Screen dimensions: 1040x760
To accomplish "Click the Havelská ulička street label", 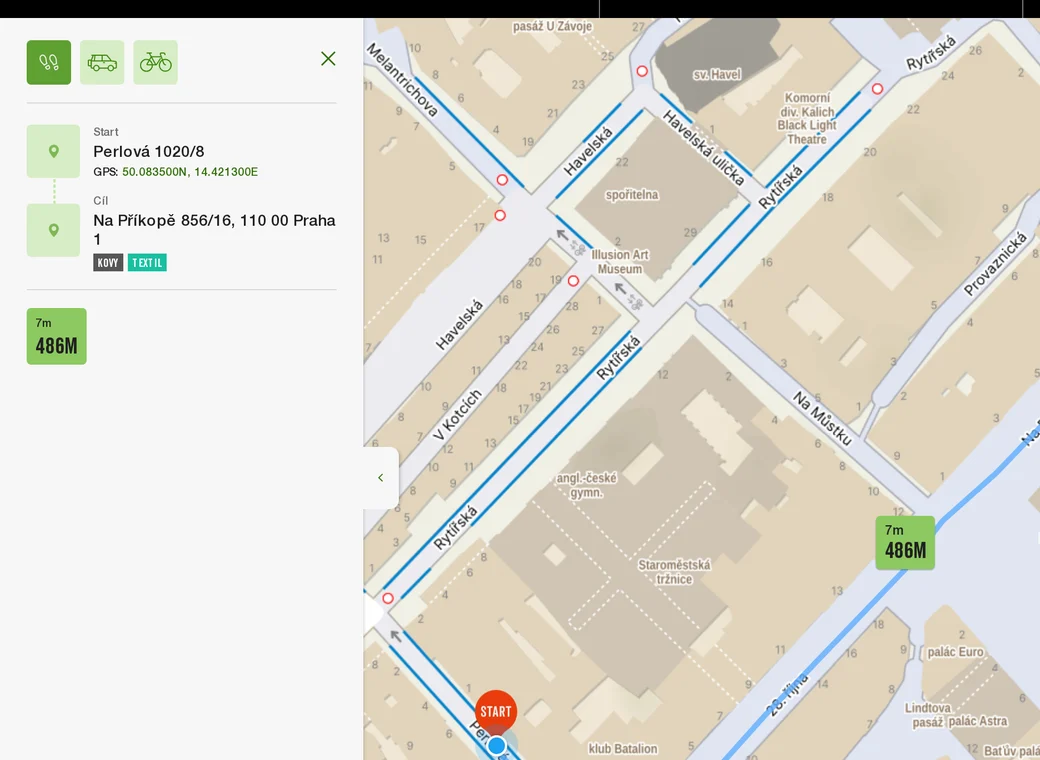I will [x=704, y=149].
